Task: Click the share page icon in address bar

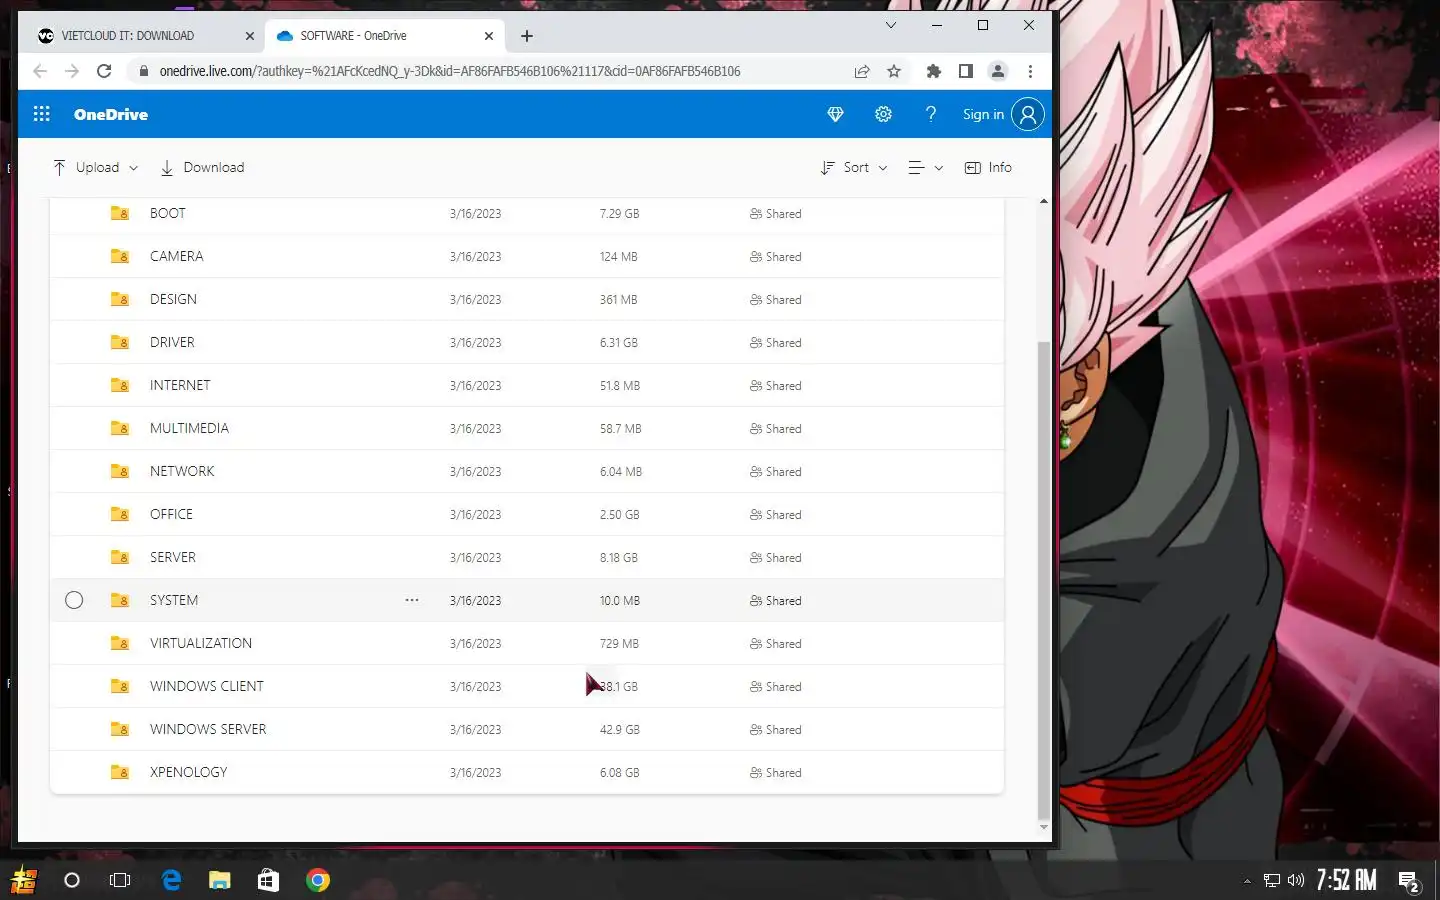Action: [x=862, y=71]
